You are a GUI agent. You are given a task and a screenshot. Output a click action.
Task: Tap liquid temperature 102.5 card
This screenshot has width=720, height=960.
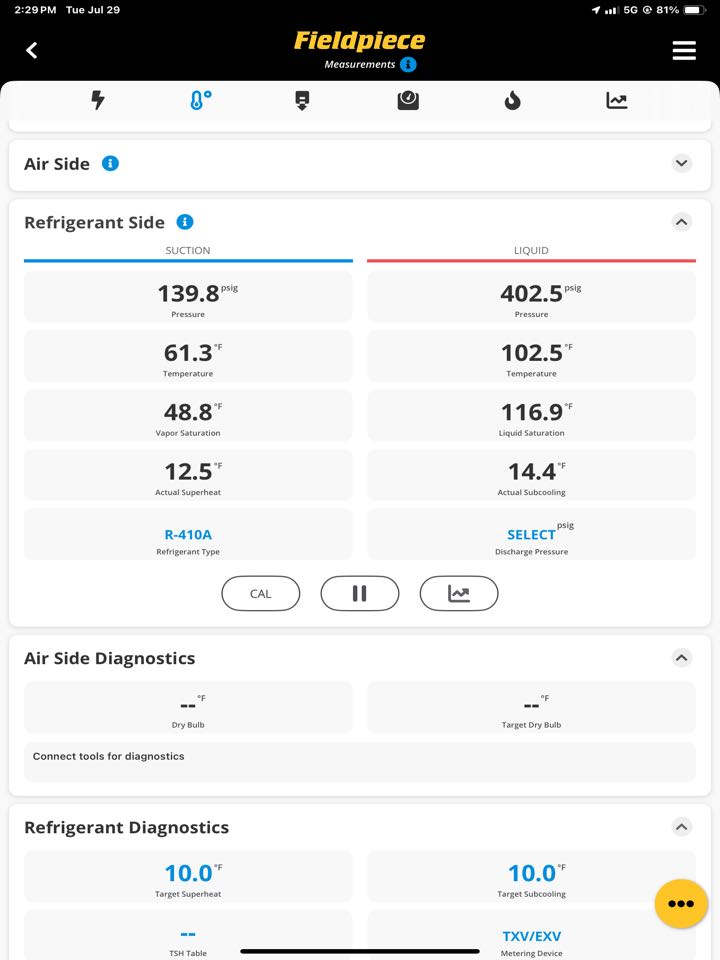[x=531, y=356]
